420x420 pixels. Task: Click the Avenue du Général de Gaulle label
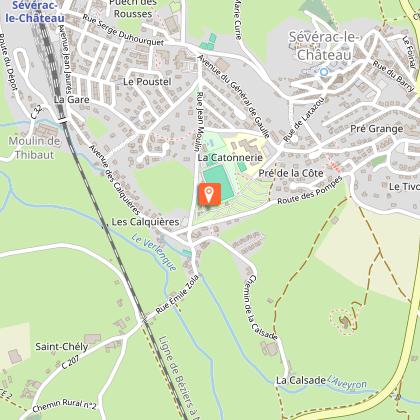pos(234,96)
